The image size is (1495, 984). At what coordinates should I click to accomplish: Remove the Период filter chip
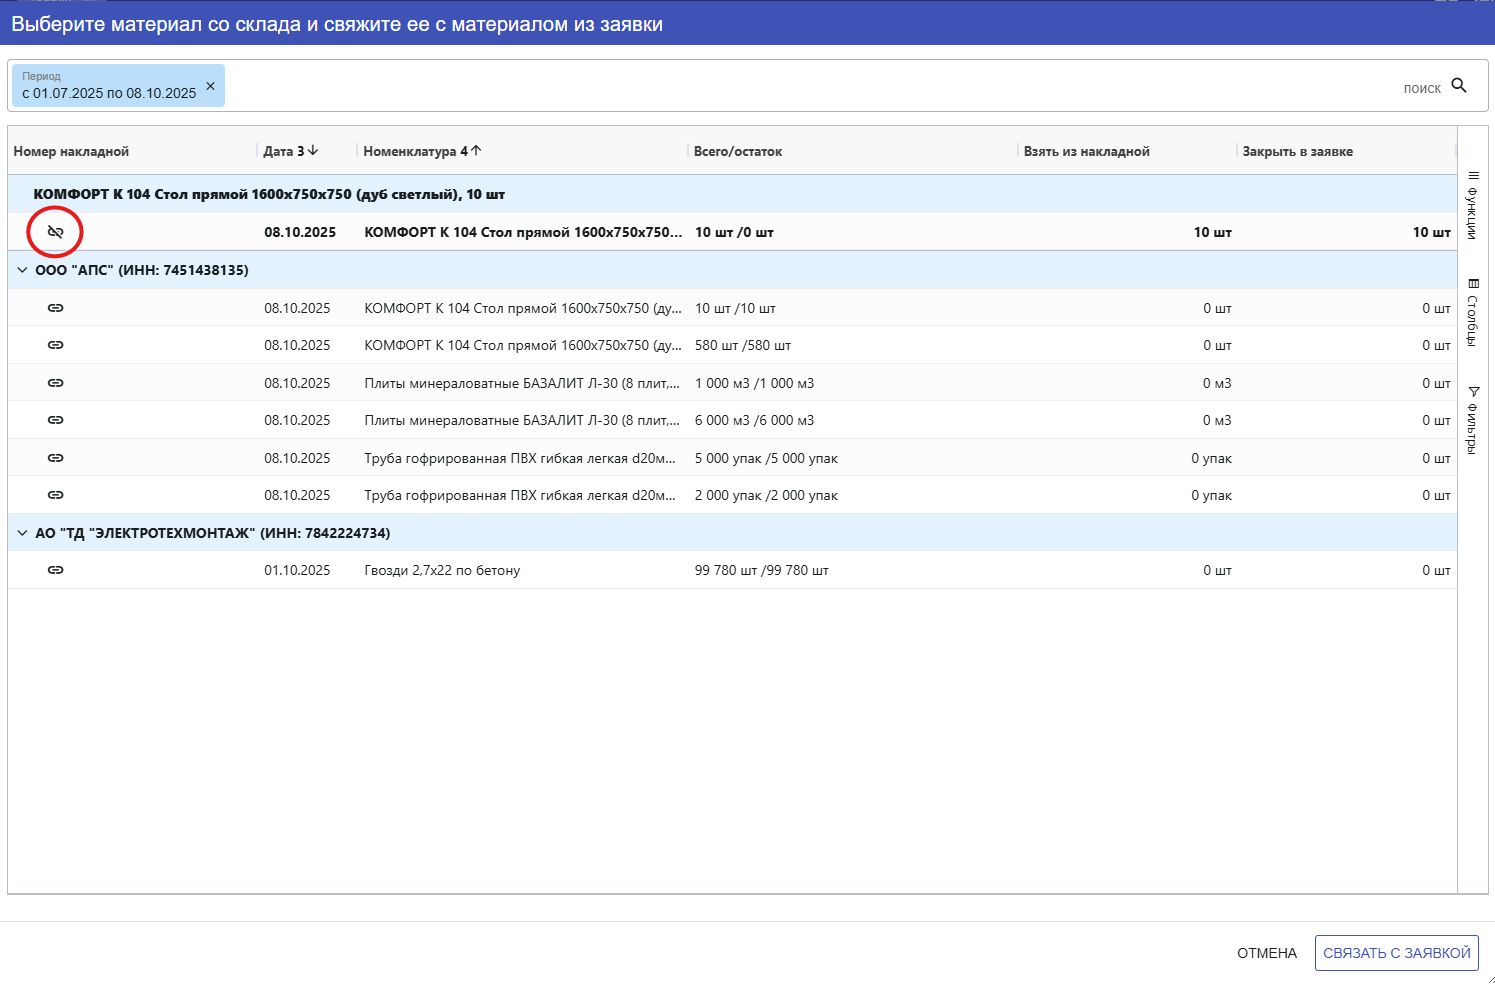click(x=210, y=86)
